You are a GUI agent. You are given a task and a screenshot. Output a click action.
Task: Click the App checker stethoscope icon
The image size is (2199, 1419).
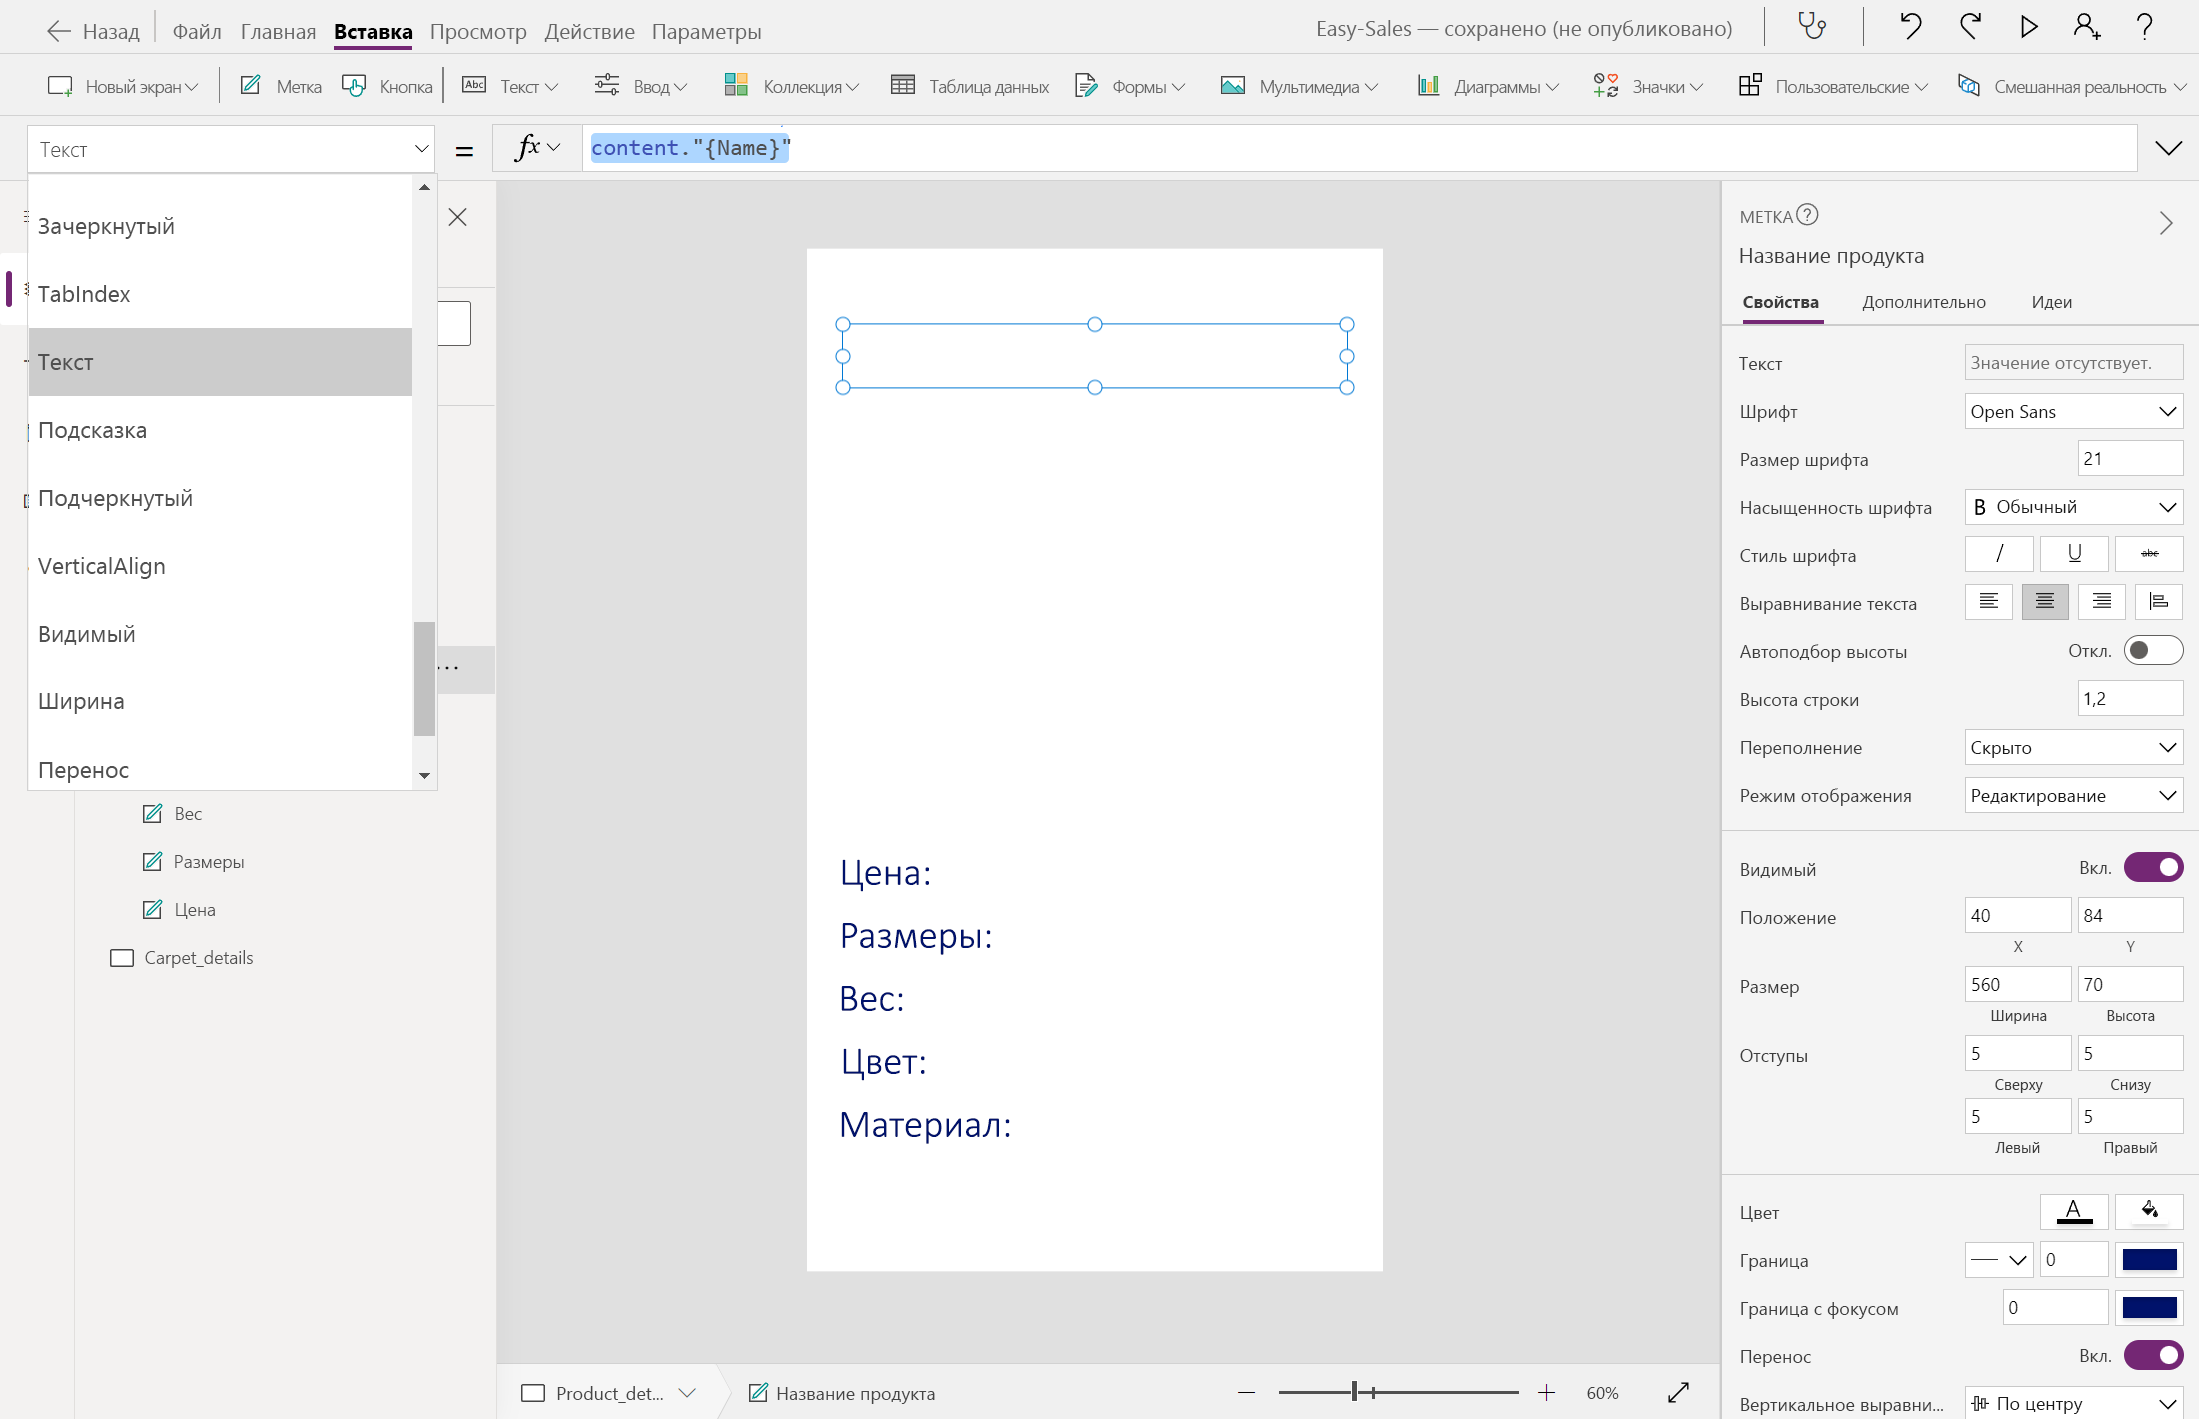1812,26
